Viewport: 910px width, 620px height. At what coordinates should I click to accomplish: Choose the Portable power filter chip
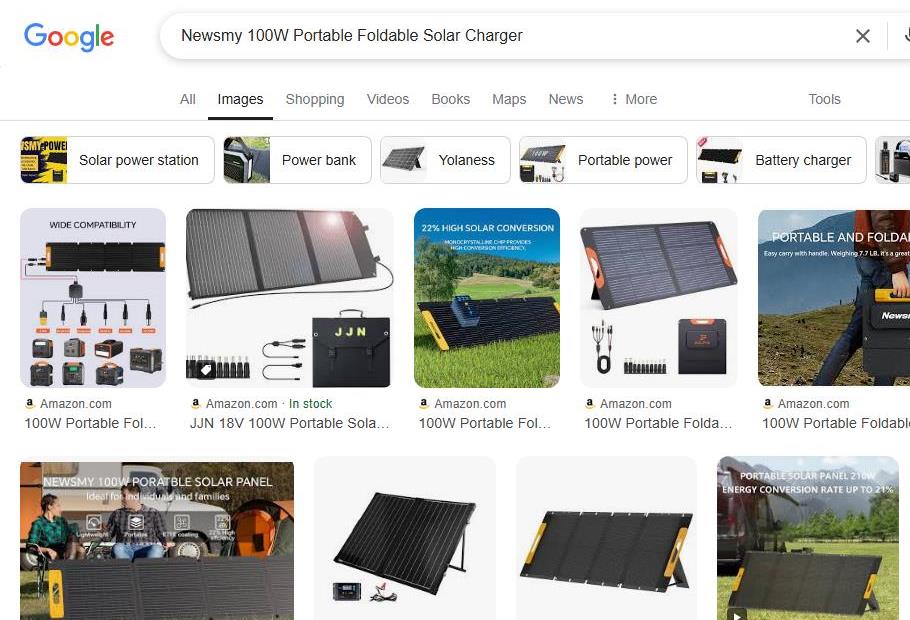point(603,160)
